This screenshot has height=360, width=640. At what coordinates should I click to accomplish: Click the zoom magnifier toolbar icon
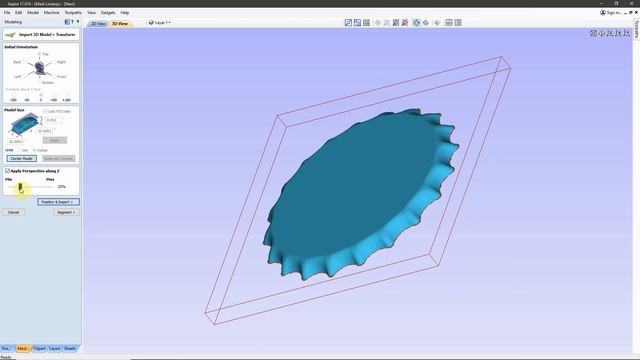[x=387, y=23]
